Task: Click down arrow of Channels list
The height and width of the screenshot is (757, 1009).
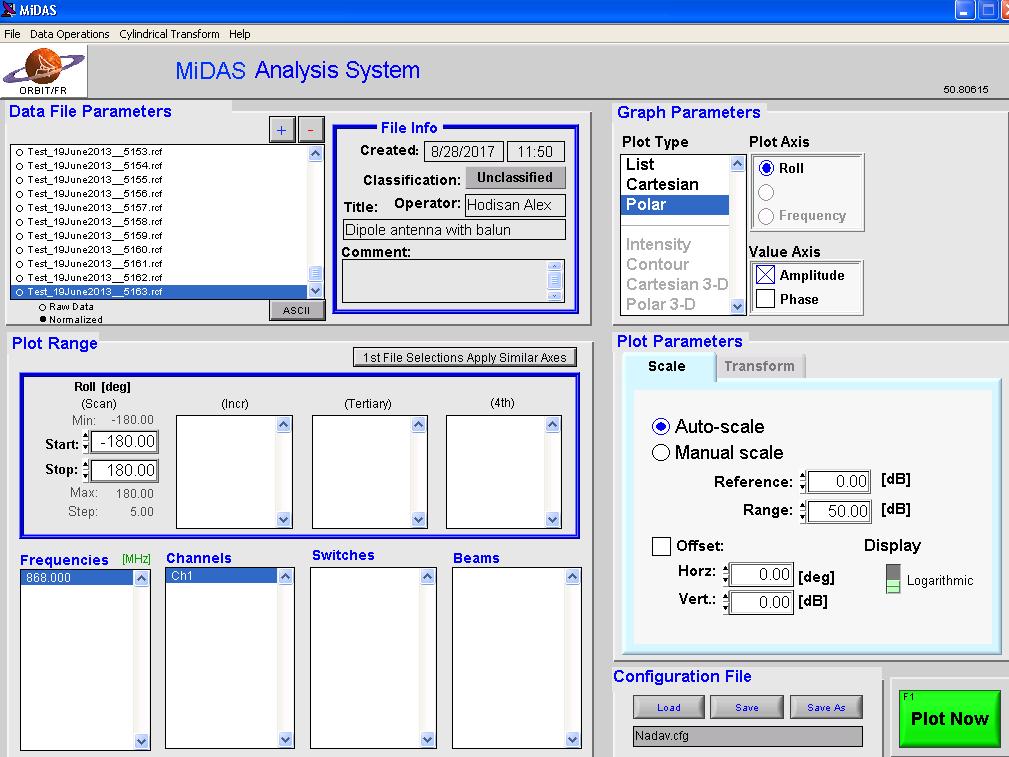Action: tap(286, 740)
